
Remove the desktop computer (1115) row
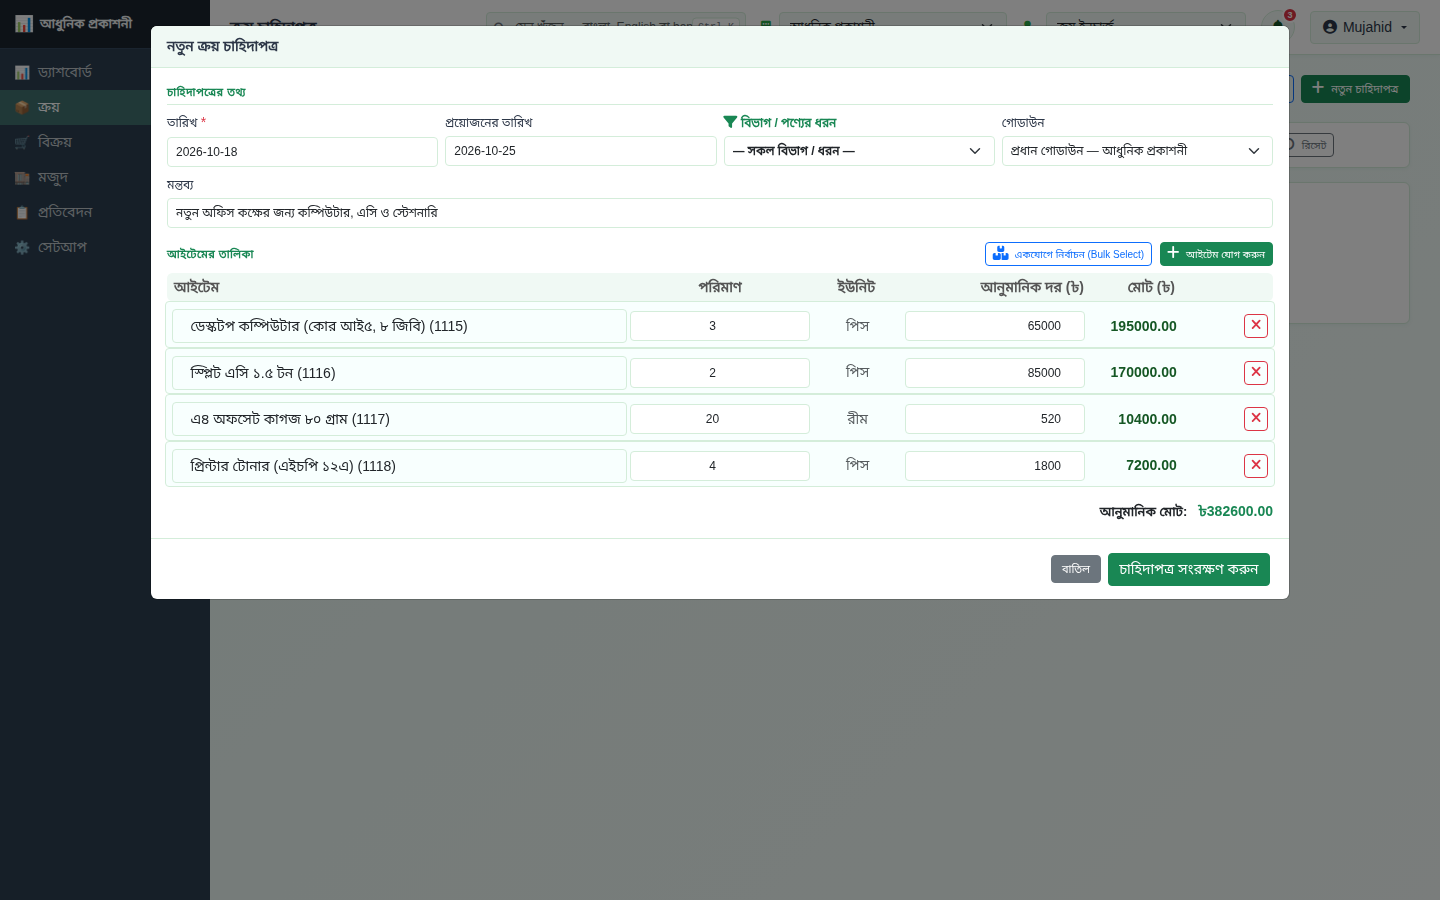tap(1256, 326)
